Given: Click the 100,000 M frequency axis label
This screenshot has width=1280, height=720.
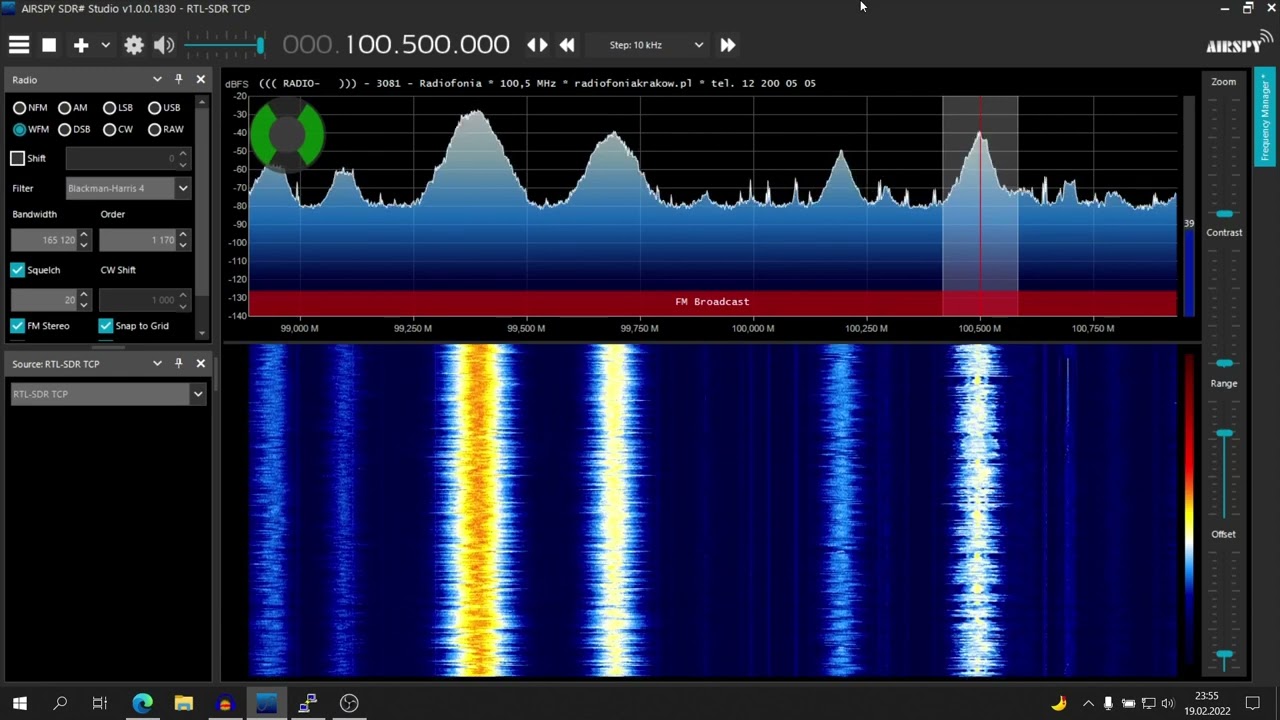Looking at the screenshot, I should pos(753,328).
